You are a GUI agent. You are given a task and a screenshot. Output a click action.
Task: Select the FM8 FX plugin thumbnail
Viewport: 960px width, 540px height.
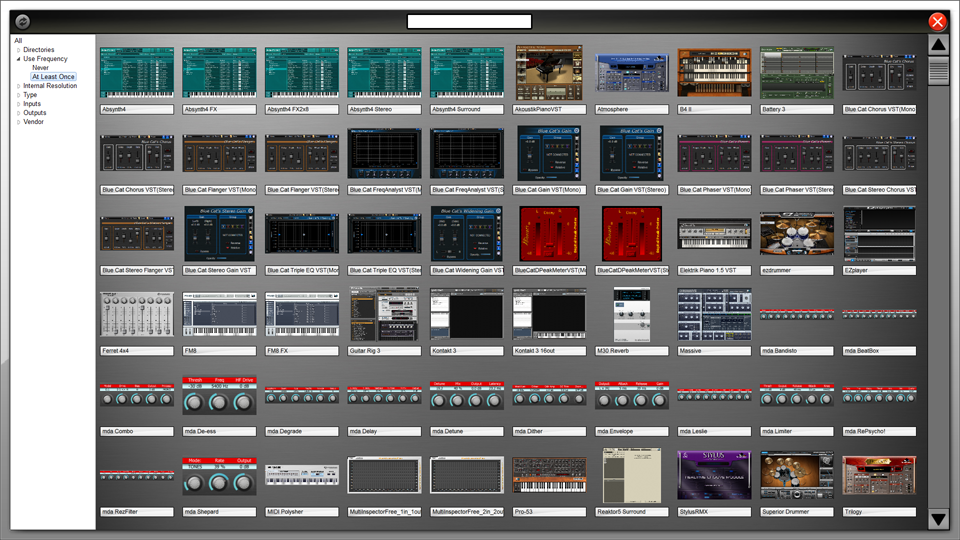302,314
